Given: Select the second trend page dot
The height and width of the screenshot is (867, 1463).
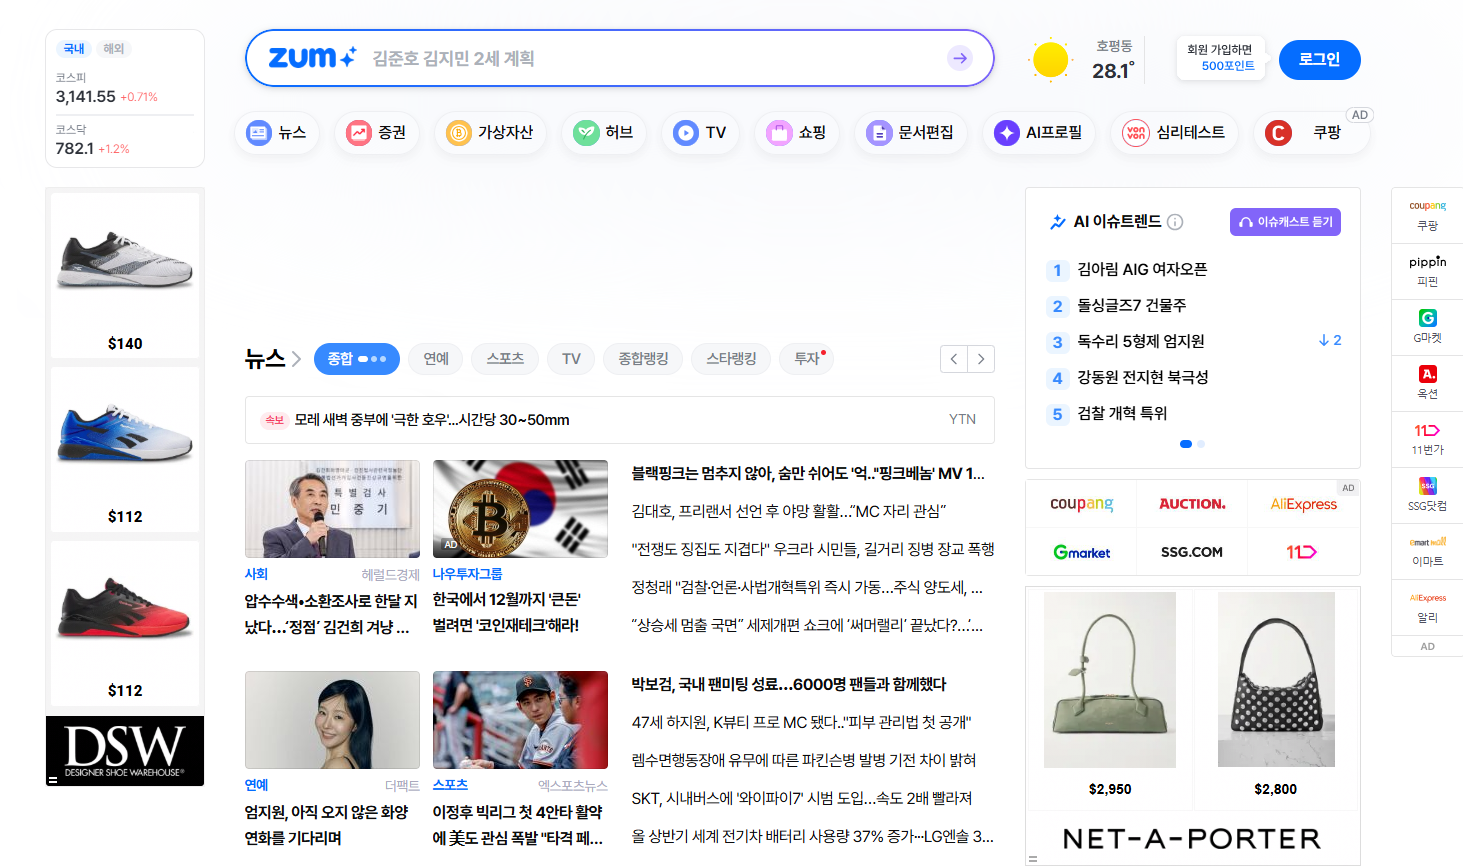Looking at the screenshot, I should click(x=1201, y=444).
